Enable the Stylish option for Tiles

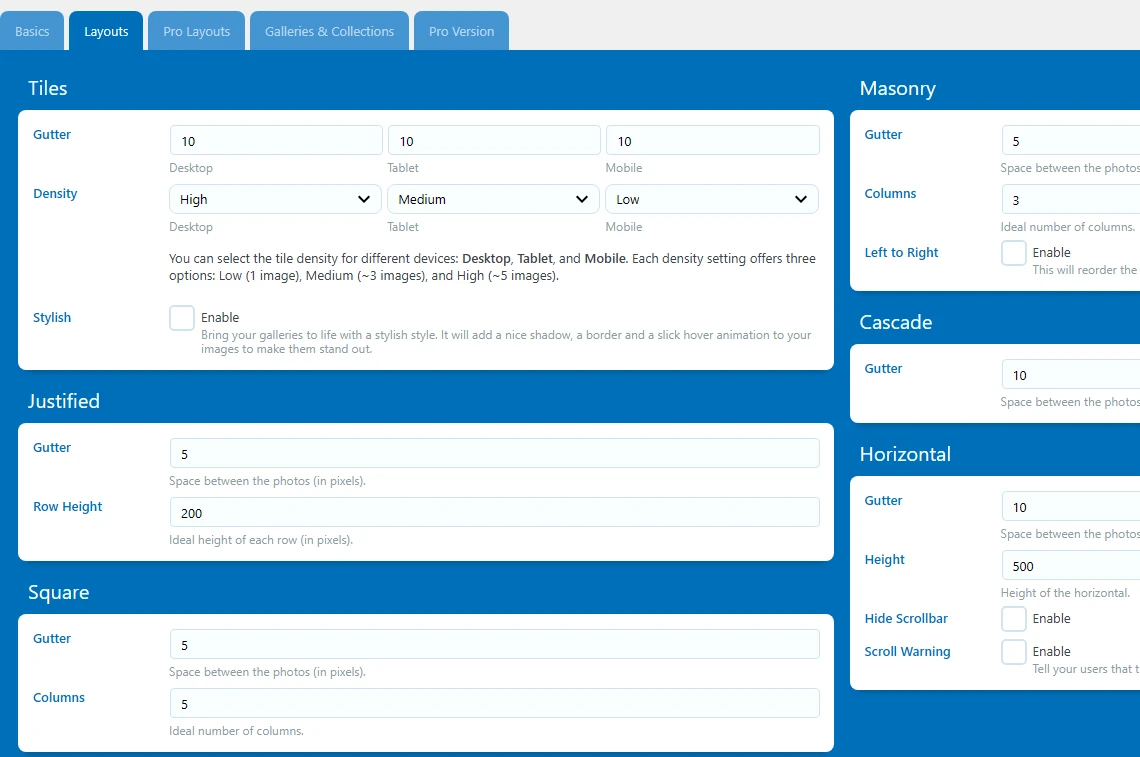click(181, 317)
